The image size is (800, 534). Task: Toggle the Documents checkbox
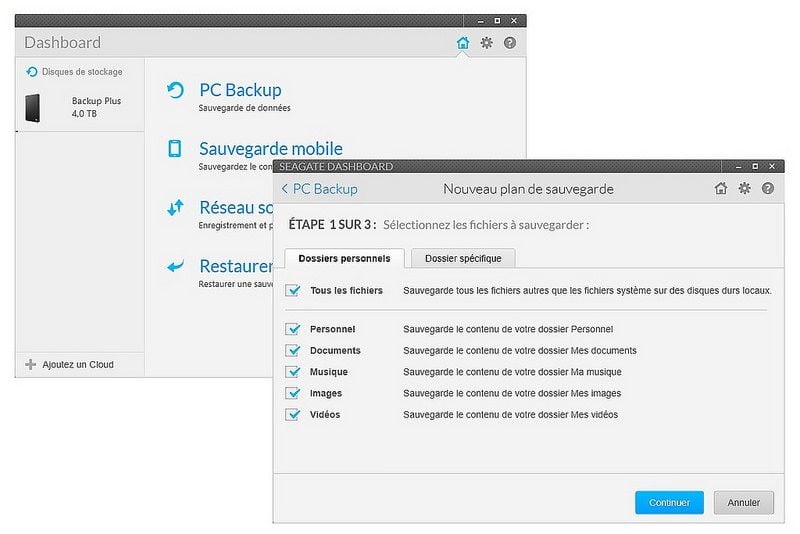click(x=293, y=351)
